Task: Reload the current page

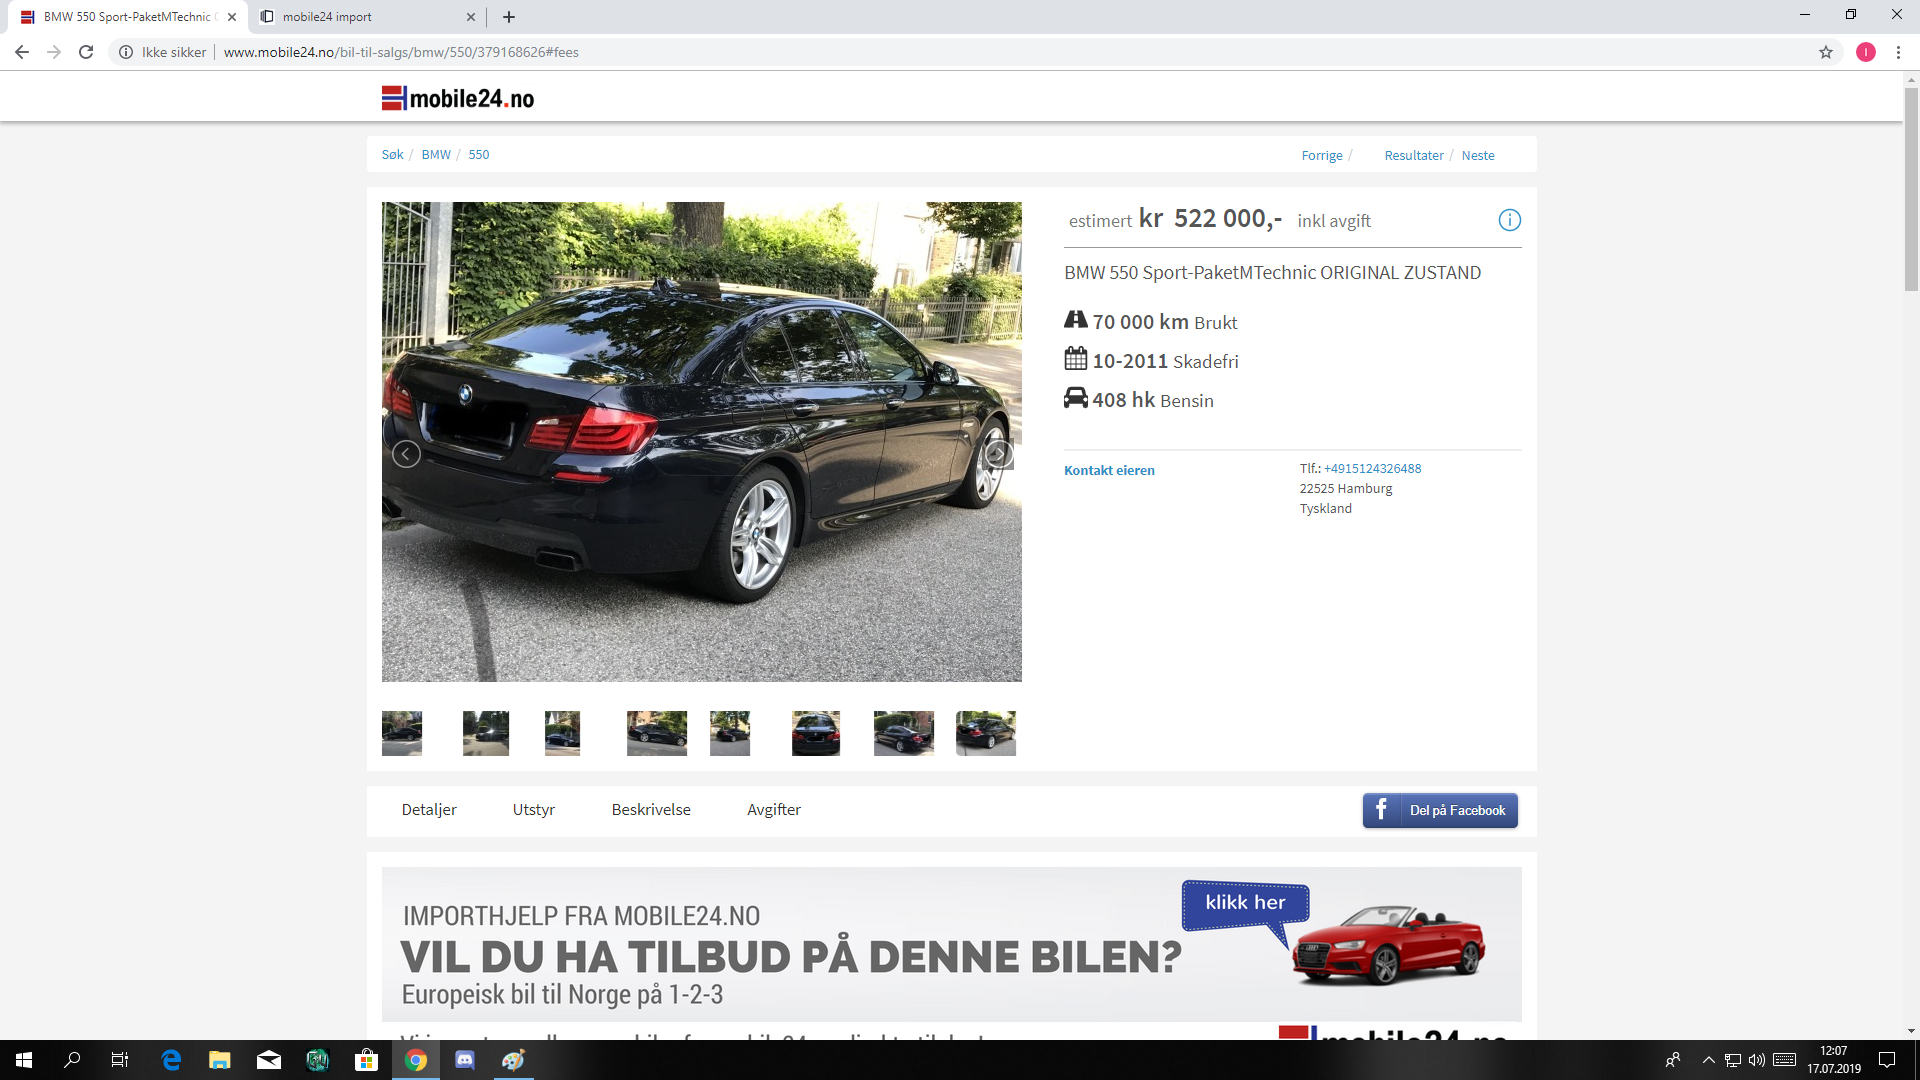Action: pos(86,52)
